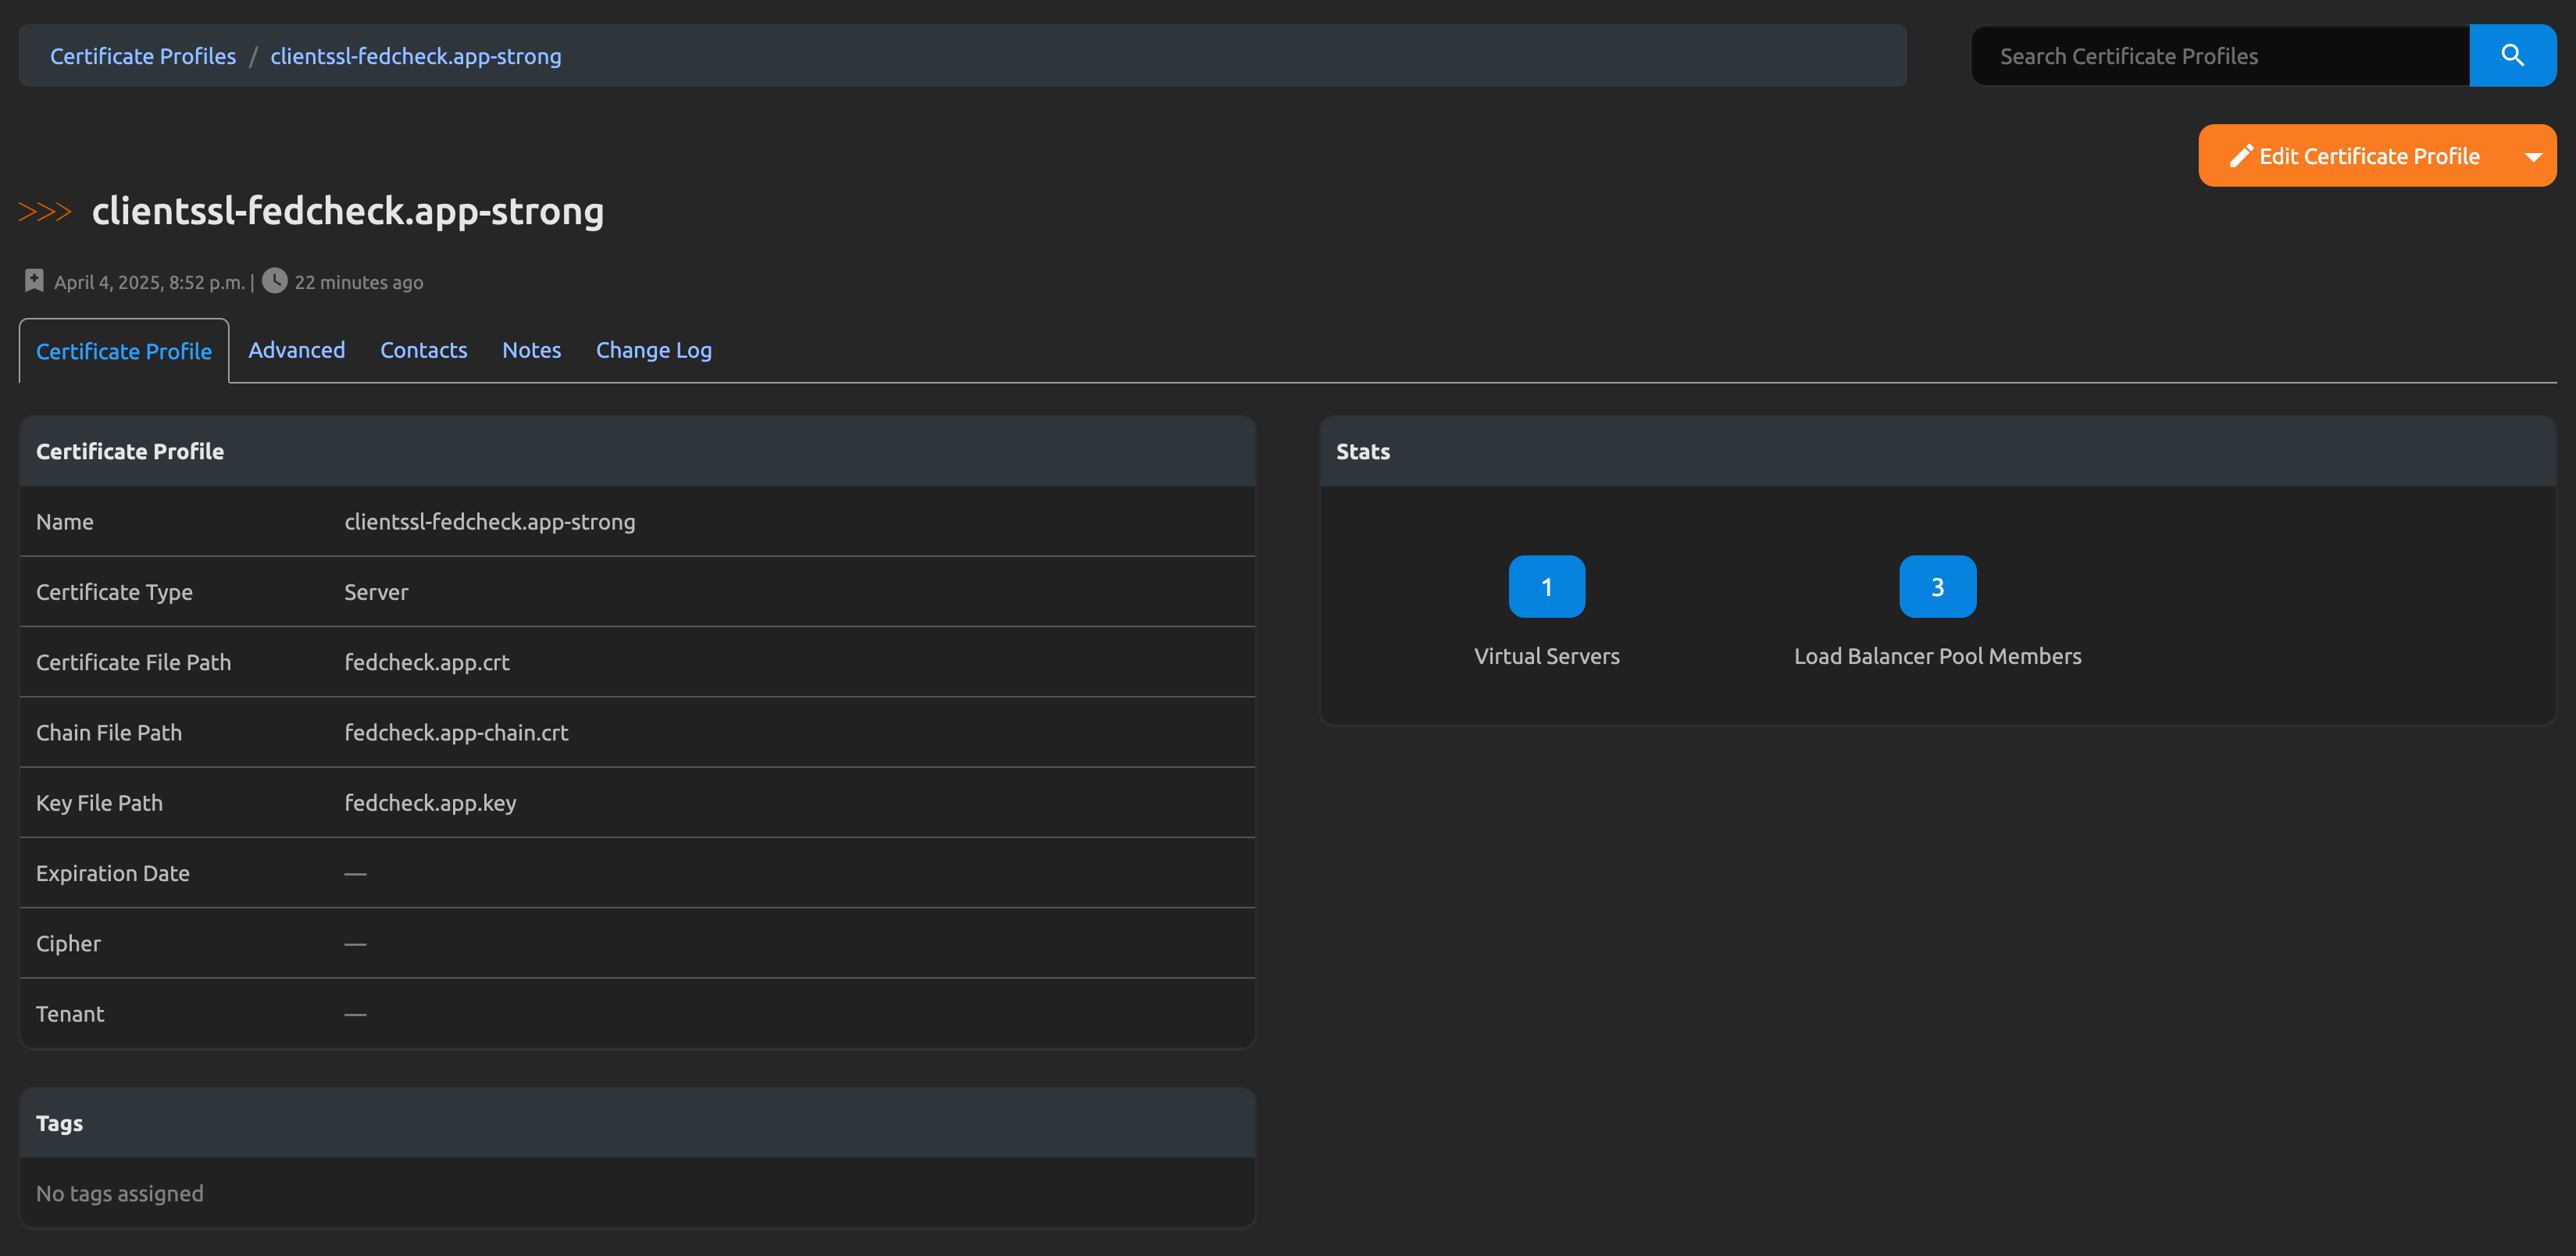Image resolution: width=2576 pixels, height=1256 pixels.
Task: Open the Load Balancer Pool Members badge
Action: point(1937,587)
